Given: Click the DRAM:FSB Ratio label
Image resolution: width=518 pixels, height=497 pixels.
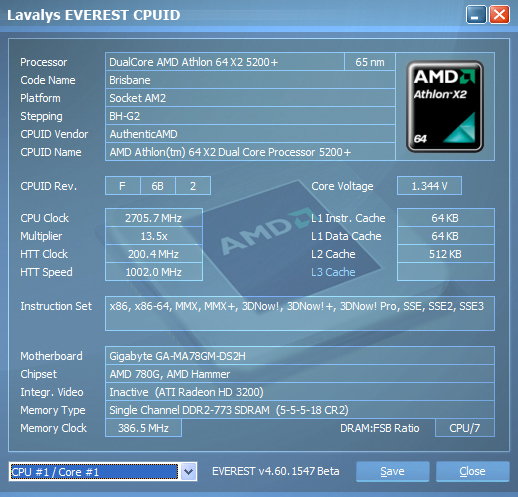Looking at the screenshot, I should 380,428.
